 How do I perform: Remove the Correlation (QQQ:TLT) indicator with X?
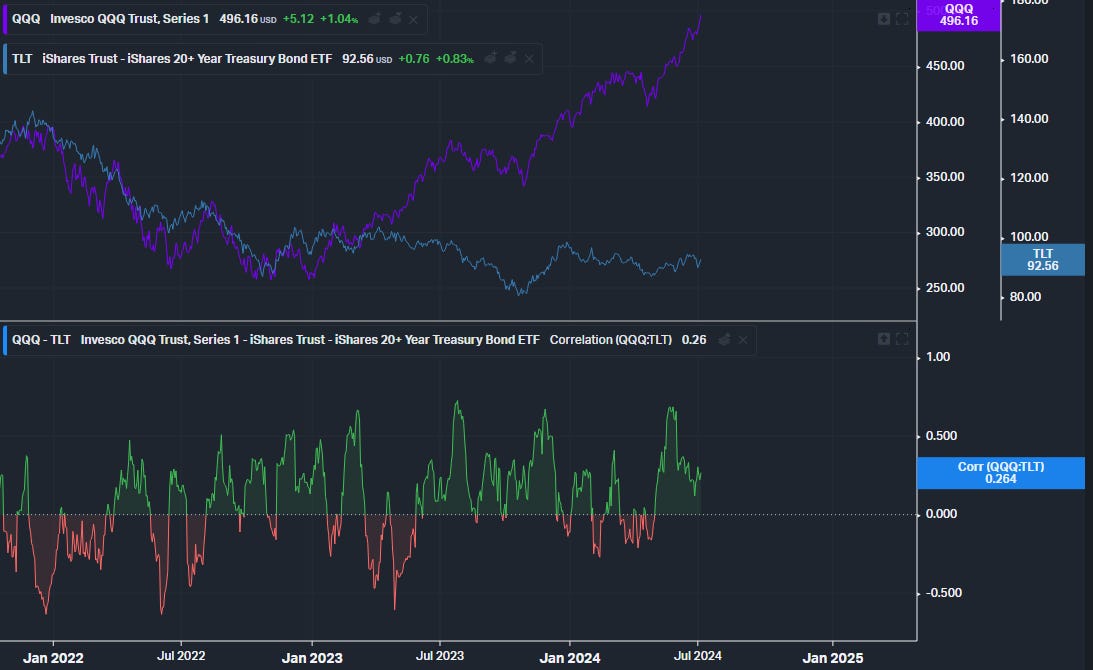point(743,340)
